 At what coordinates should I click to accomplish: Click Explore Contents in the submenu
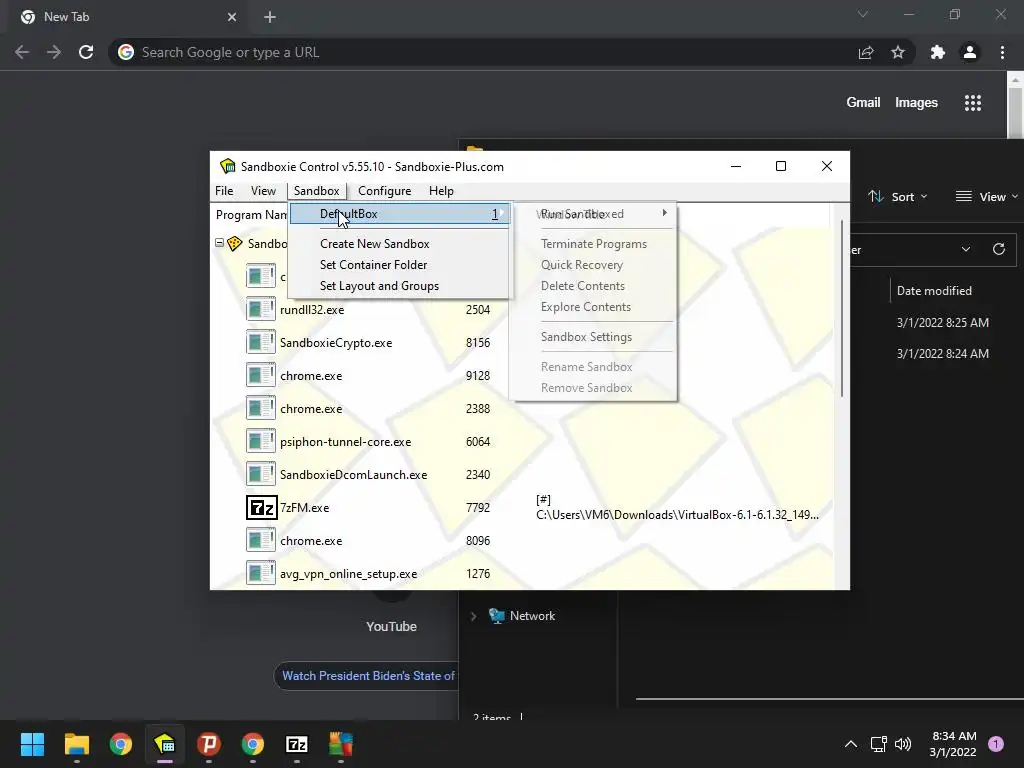pyautogui.click(x=586, y=307)
